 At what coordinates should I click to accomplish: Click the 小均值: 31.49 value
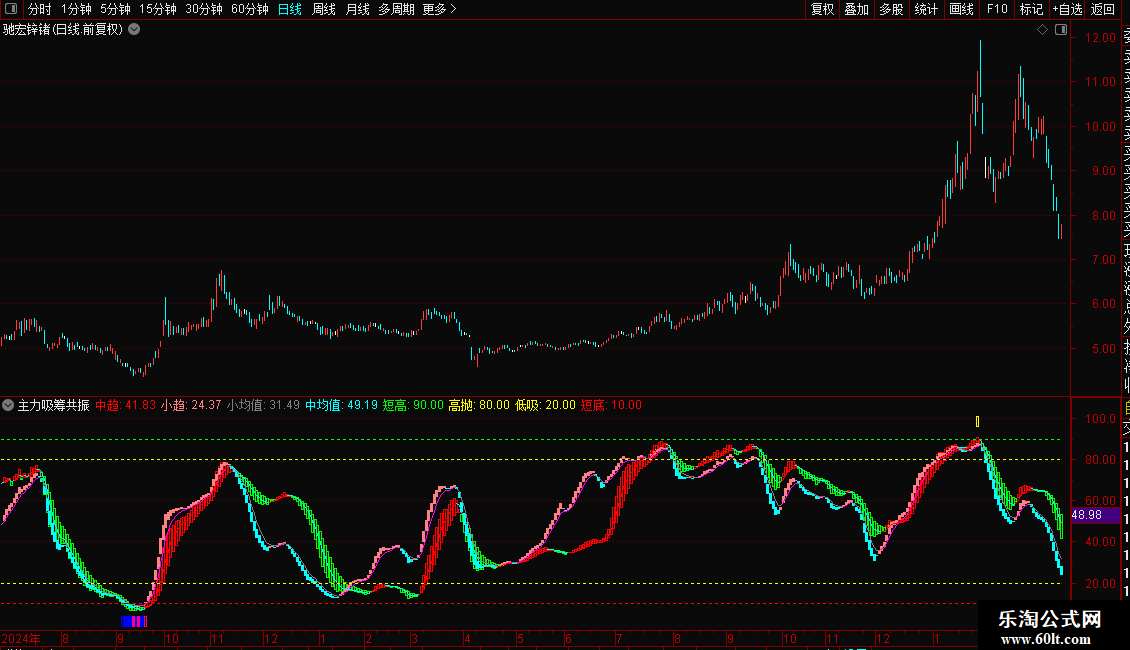point(263,405)
